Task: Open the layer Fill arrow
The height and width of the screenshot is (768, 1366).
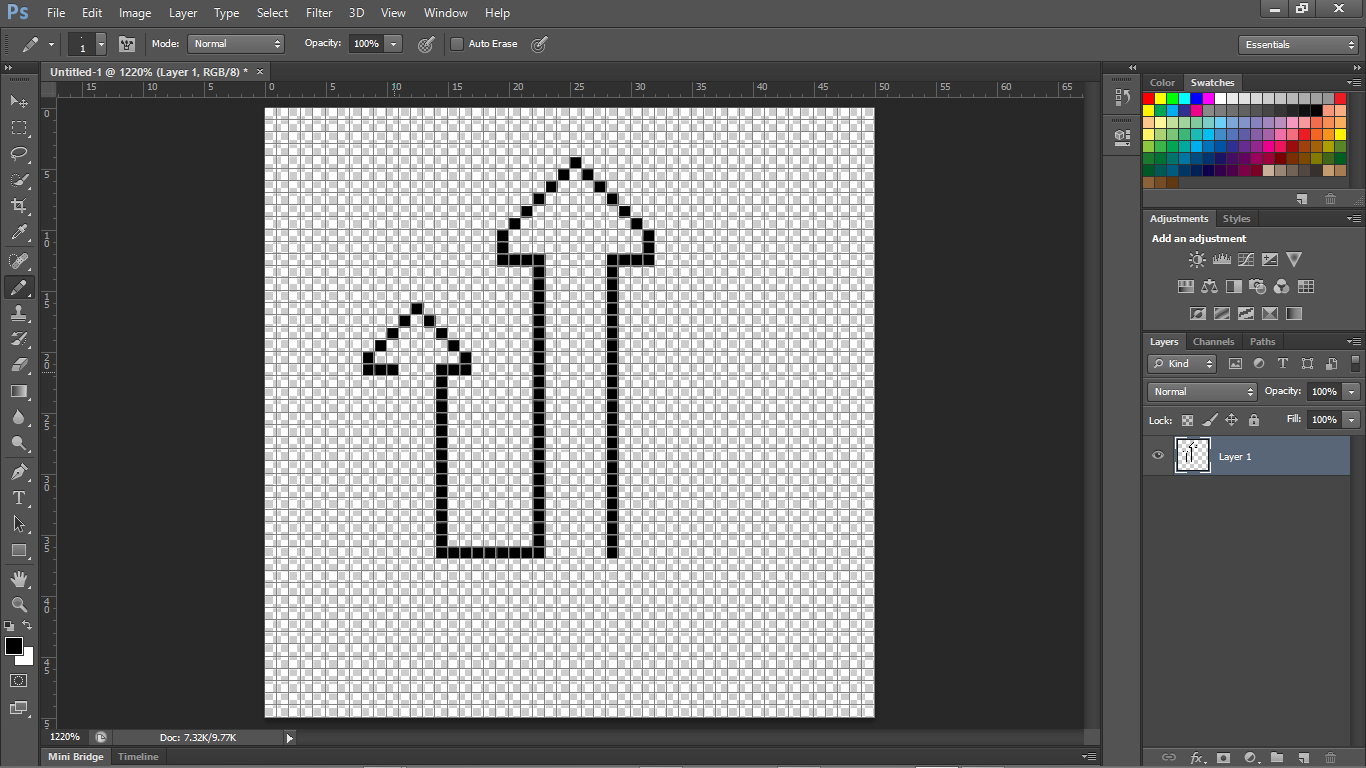Action: click(1352, 420)
